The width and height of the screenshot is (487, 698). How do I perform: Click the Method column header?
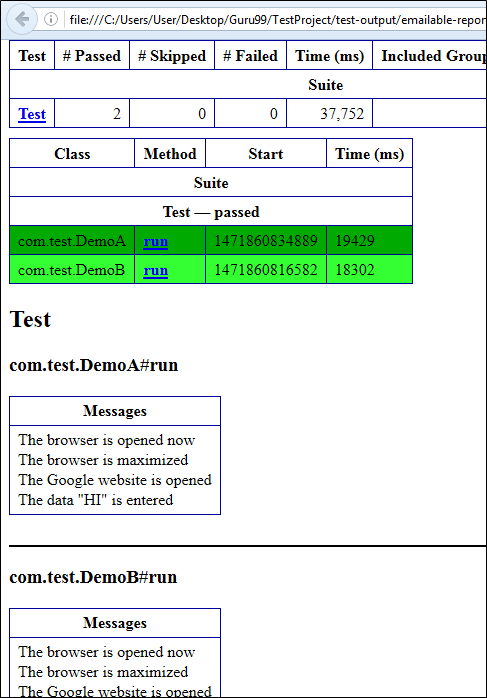coord(170,154)
